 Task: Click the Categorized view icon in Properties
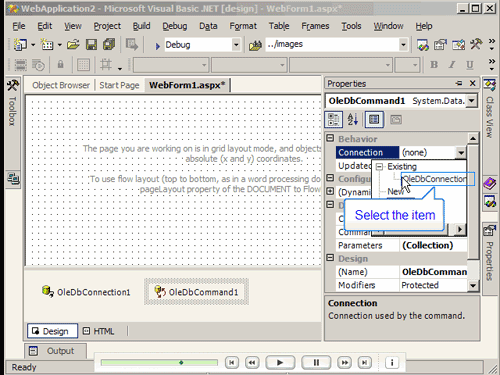[334, 119]
